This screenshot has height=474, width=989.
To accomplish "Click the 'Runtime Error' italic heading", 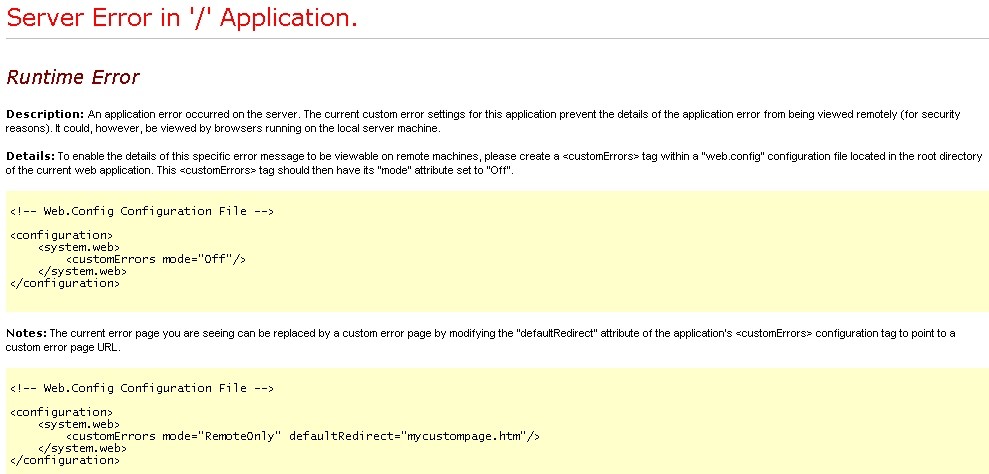I will pos(73,77).
